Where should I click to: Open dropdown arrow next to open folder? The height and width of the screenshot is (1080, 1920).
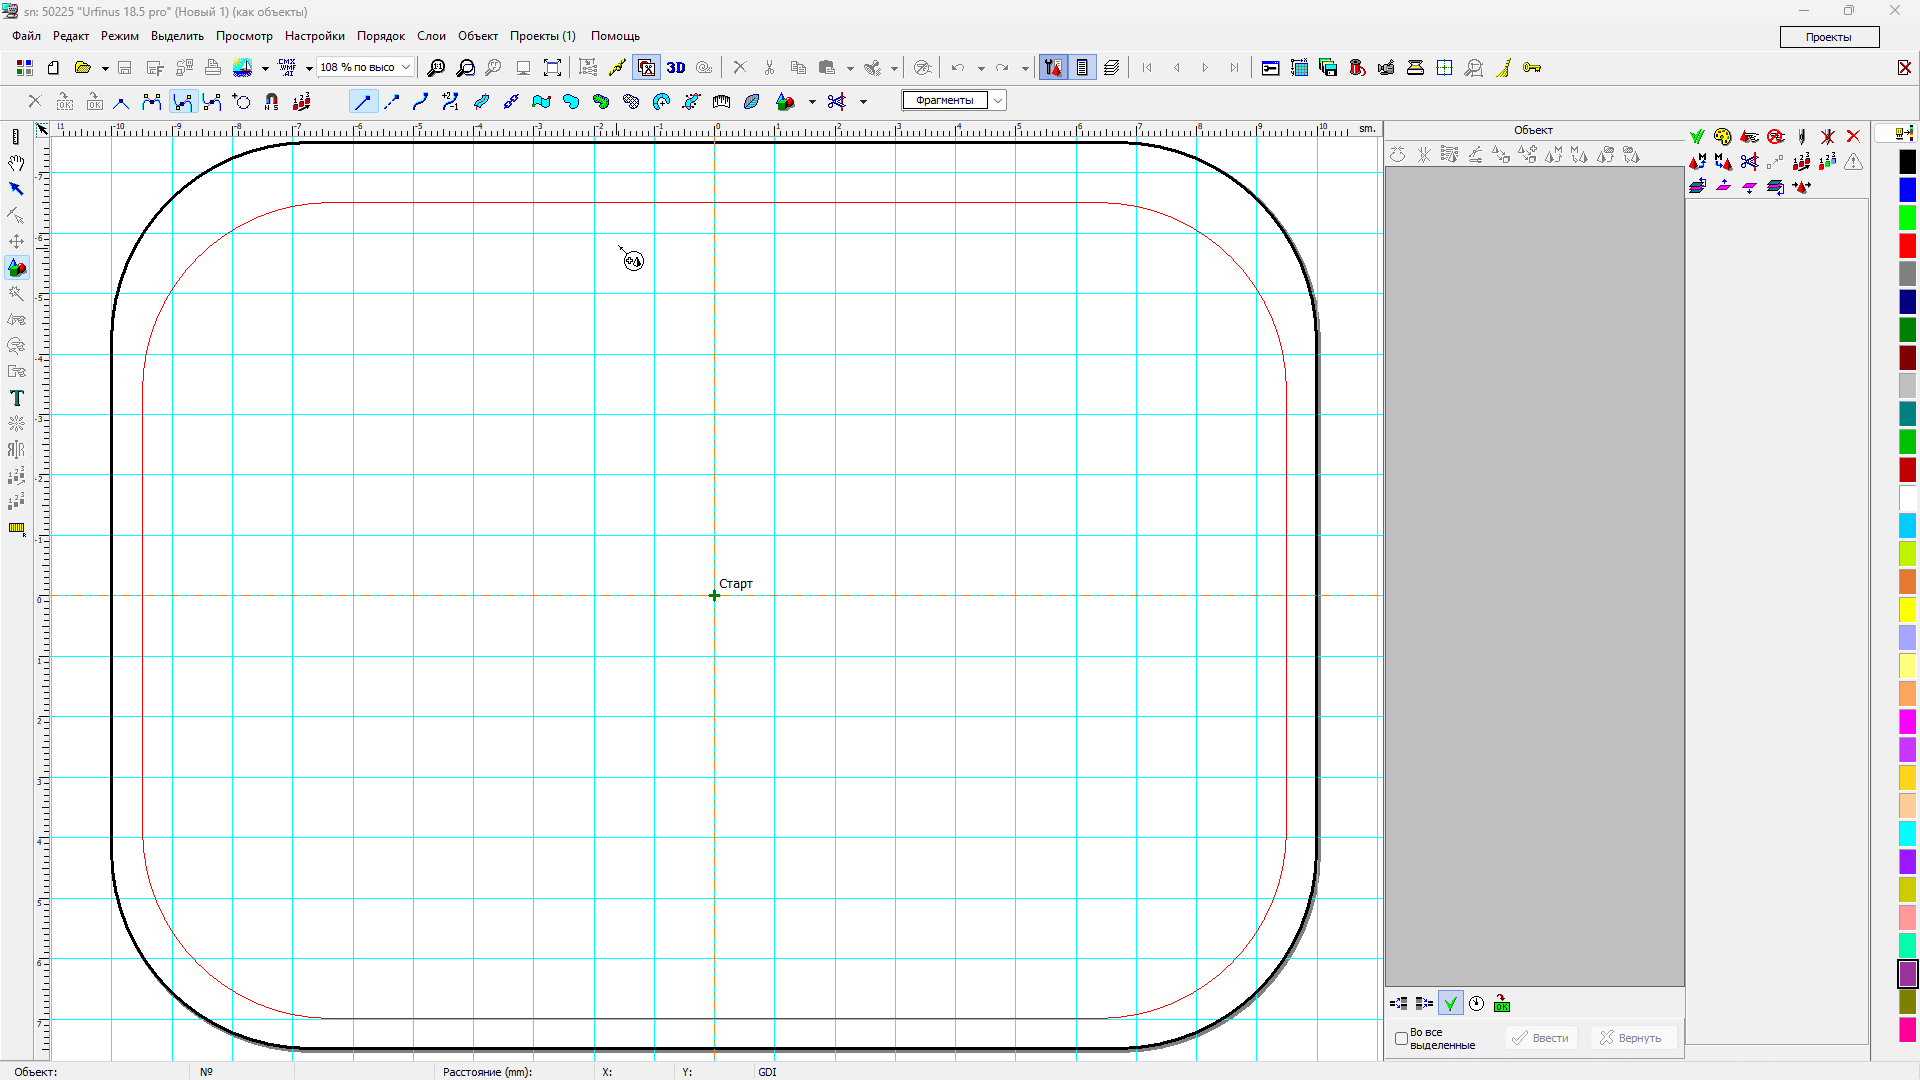(105, 69)
